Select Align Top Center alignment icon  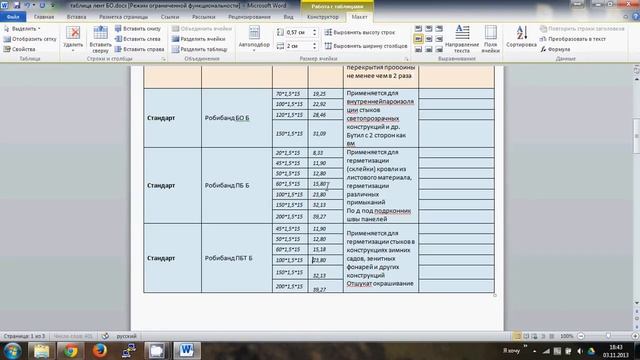click(x=429, y=29)
